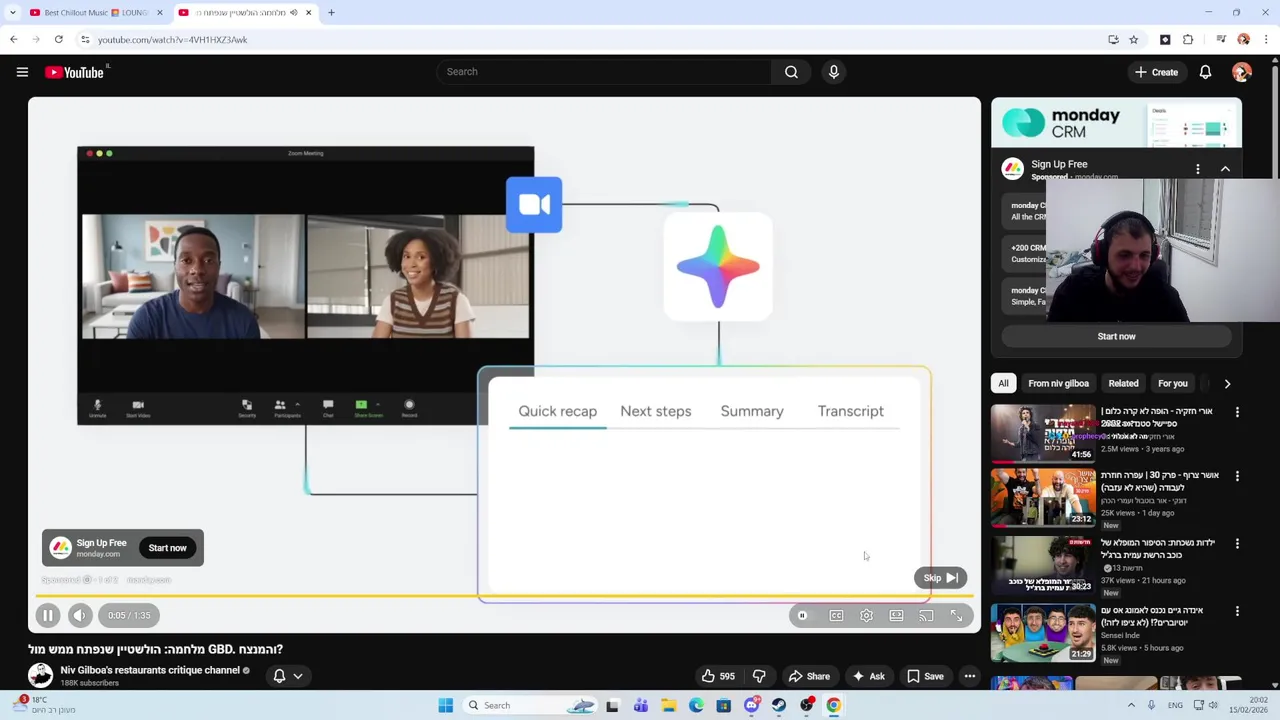Open more actions under the video
This screenshot has height=720, width=1280.
[969, 676]
